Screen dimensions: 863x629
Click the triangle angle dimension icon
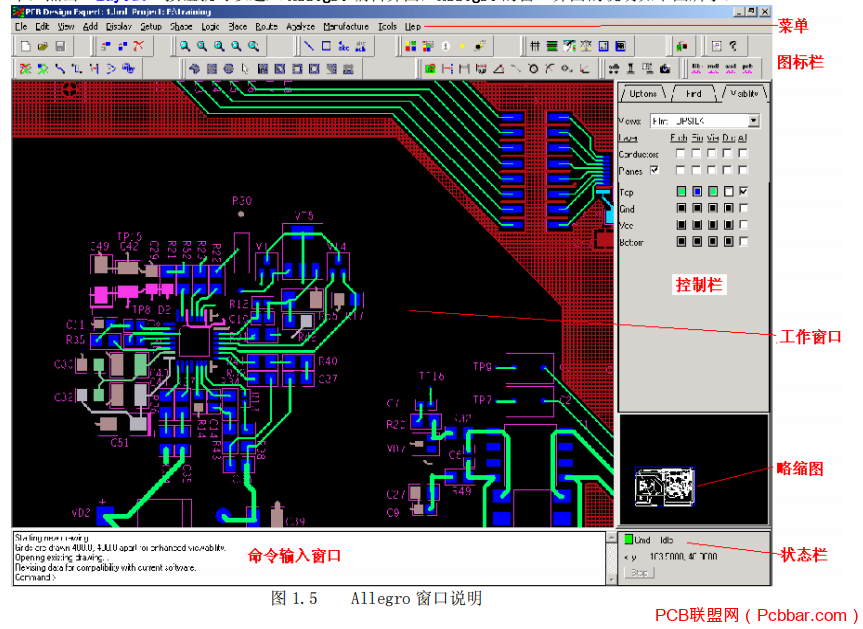coord(499,69)
